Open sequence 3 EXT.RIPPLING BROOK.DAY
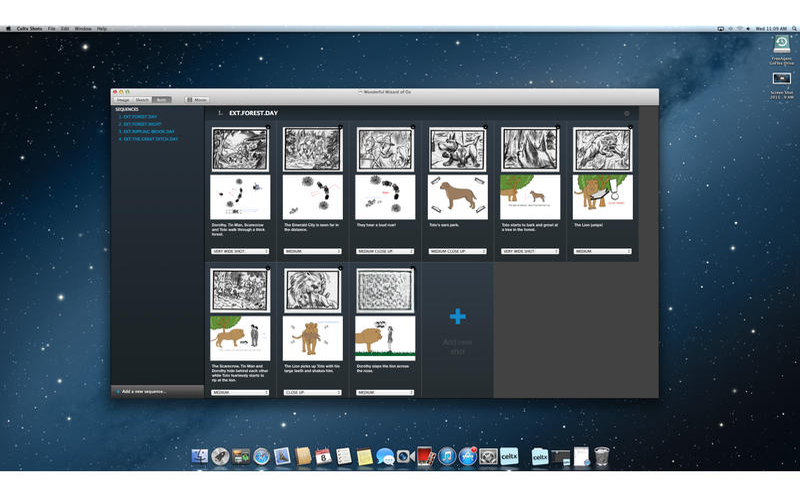 point(146,132)
